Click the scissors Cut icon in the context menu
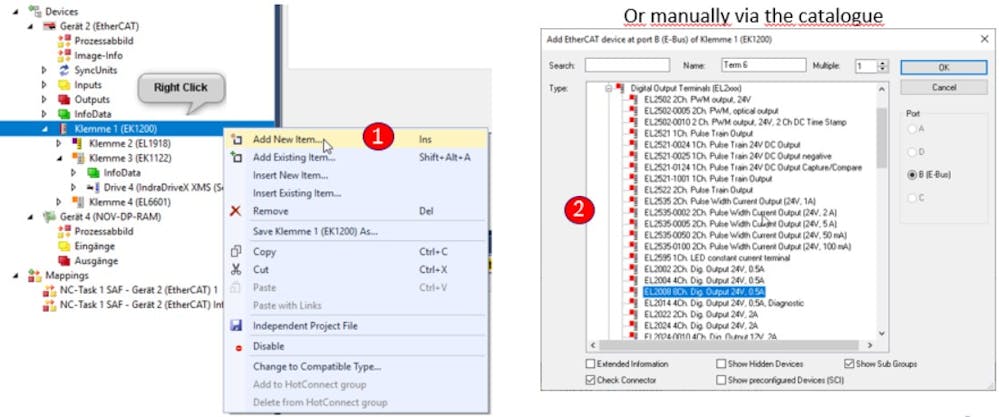The image size is (999, 417). [x=236, y=269]
